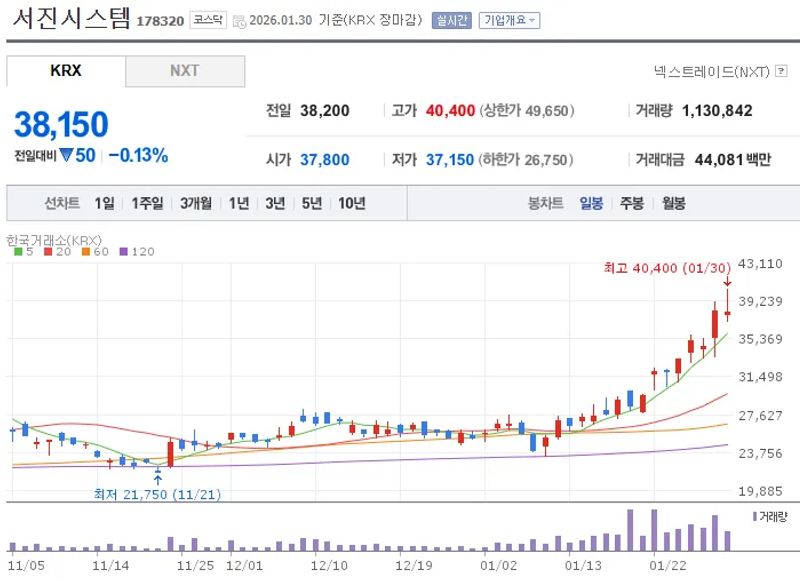Switch to the NXT exchange tab

[185, 72]
